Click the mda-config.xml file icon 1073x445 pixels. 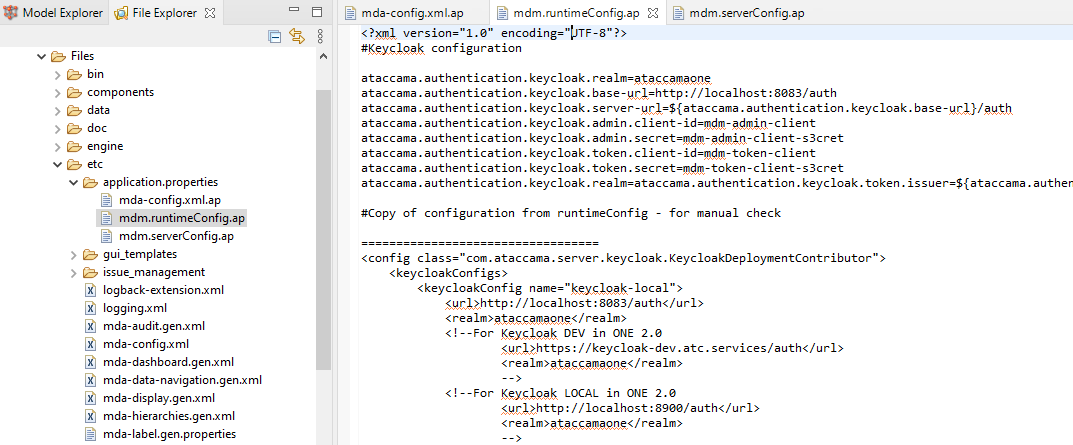[91, 344]
